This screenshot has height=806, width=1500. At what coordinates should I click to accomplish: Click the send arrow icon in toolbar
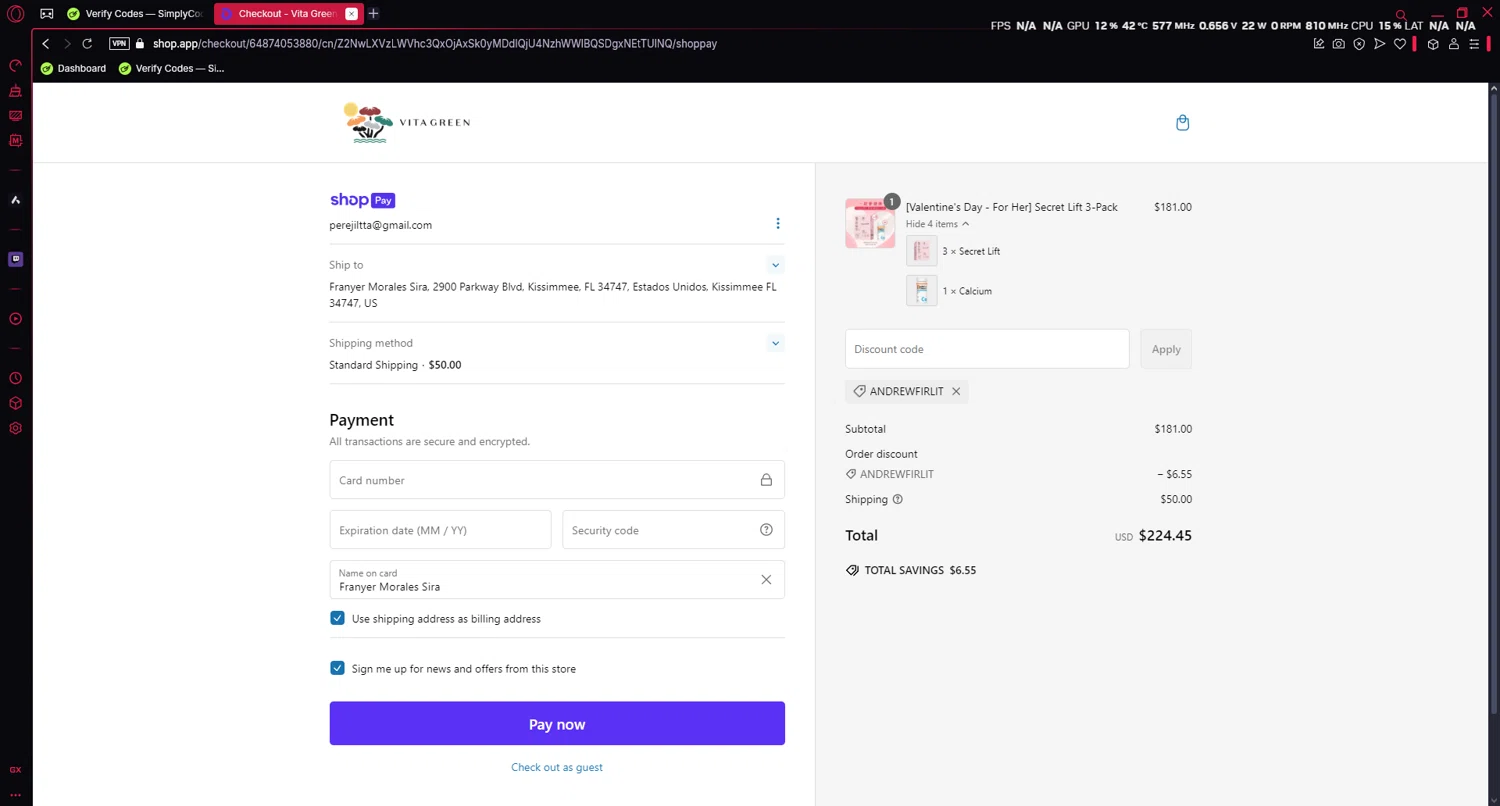pyautogui.click(x=1380, y=44)
